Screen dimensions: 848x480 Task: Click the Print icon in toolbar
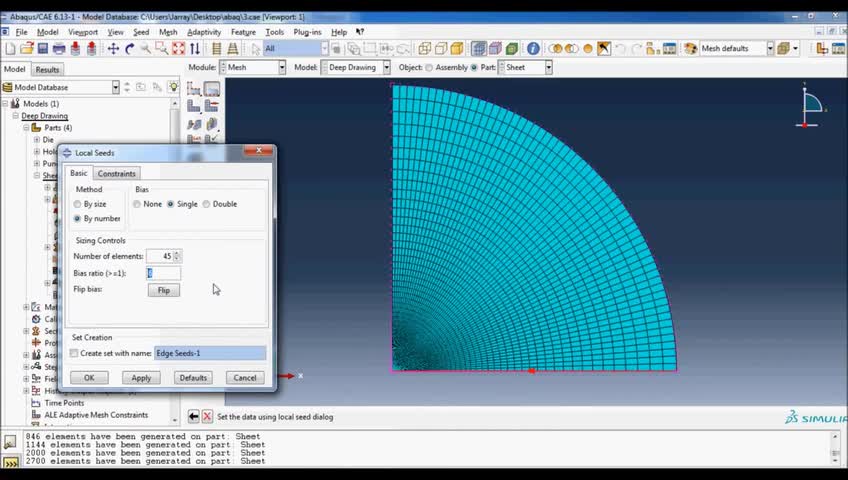click(59, 49)
